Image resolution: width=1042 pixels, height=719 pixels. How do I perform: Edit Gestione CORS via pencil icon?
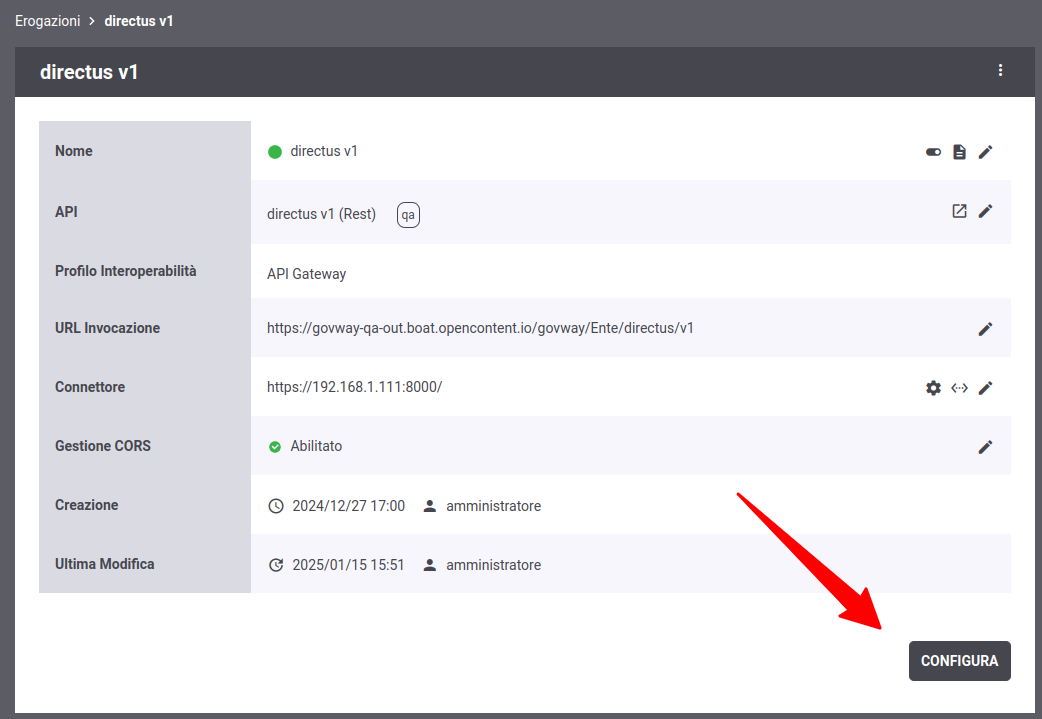tap(985, 447)
